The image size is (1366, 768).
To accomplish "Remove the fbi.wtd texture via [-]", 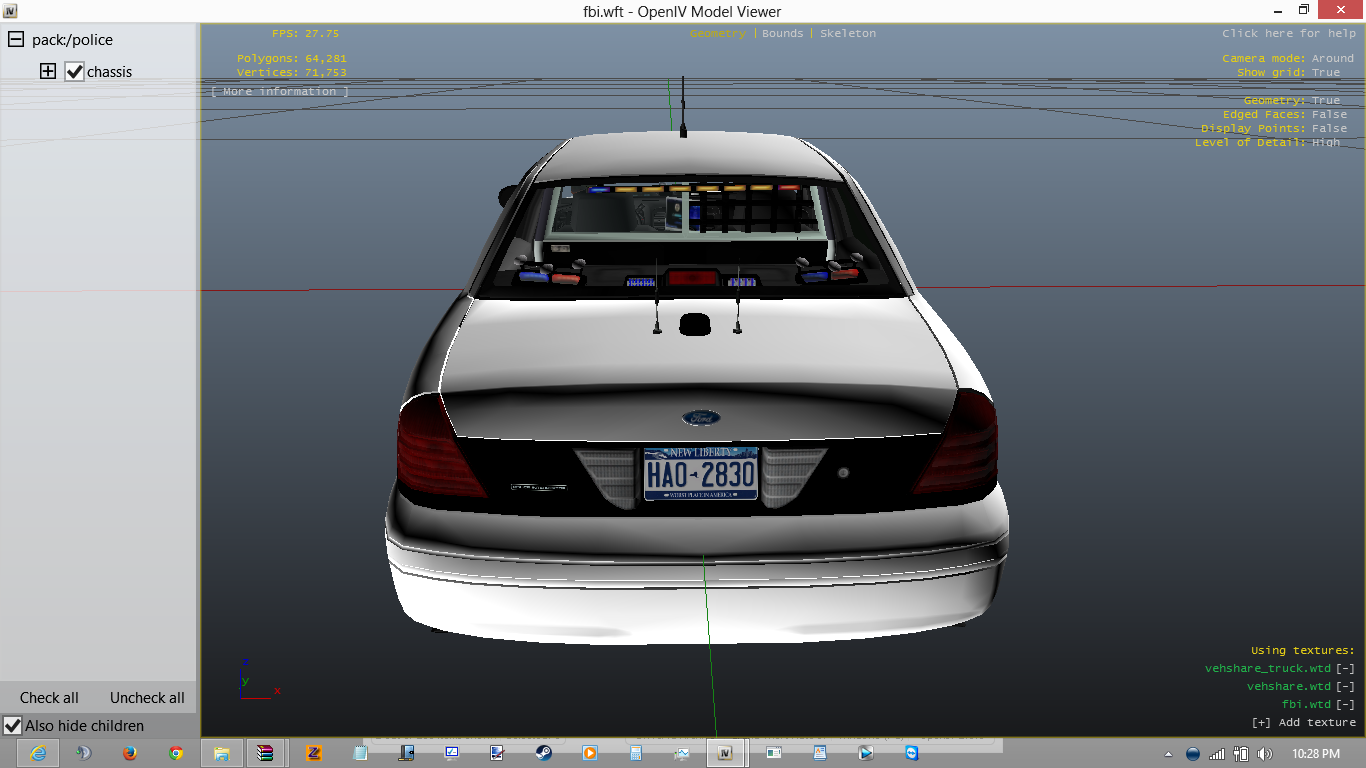I will (1345, 704).
